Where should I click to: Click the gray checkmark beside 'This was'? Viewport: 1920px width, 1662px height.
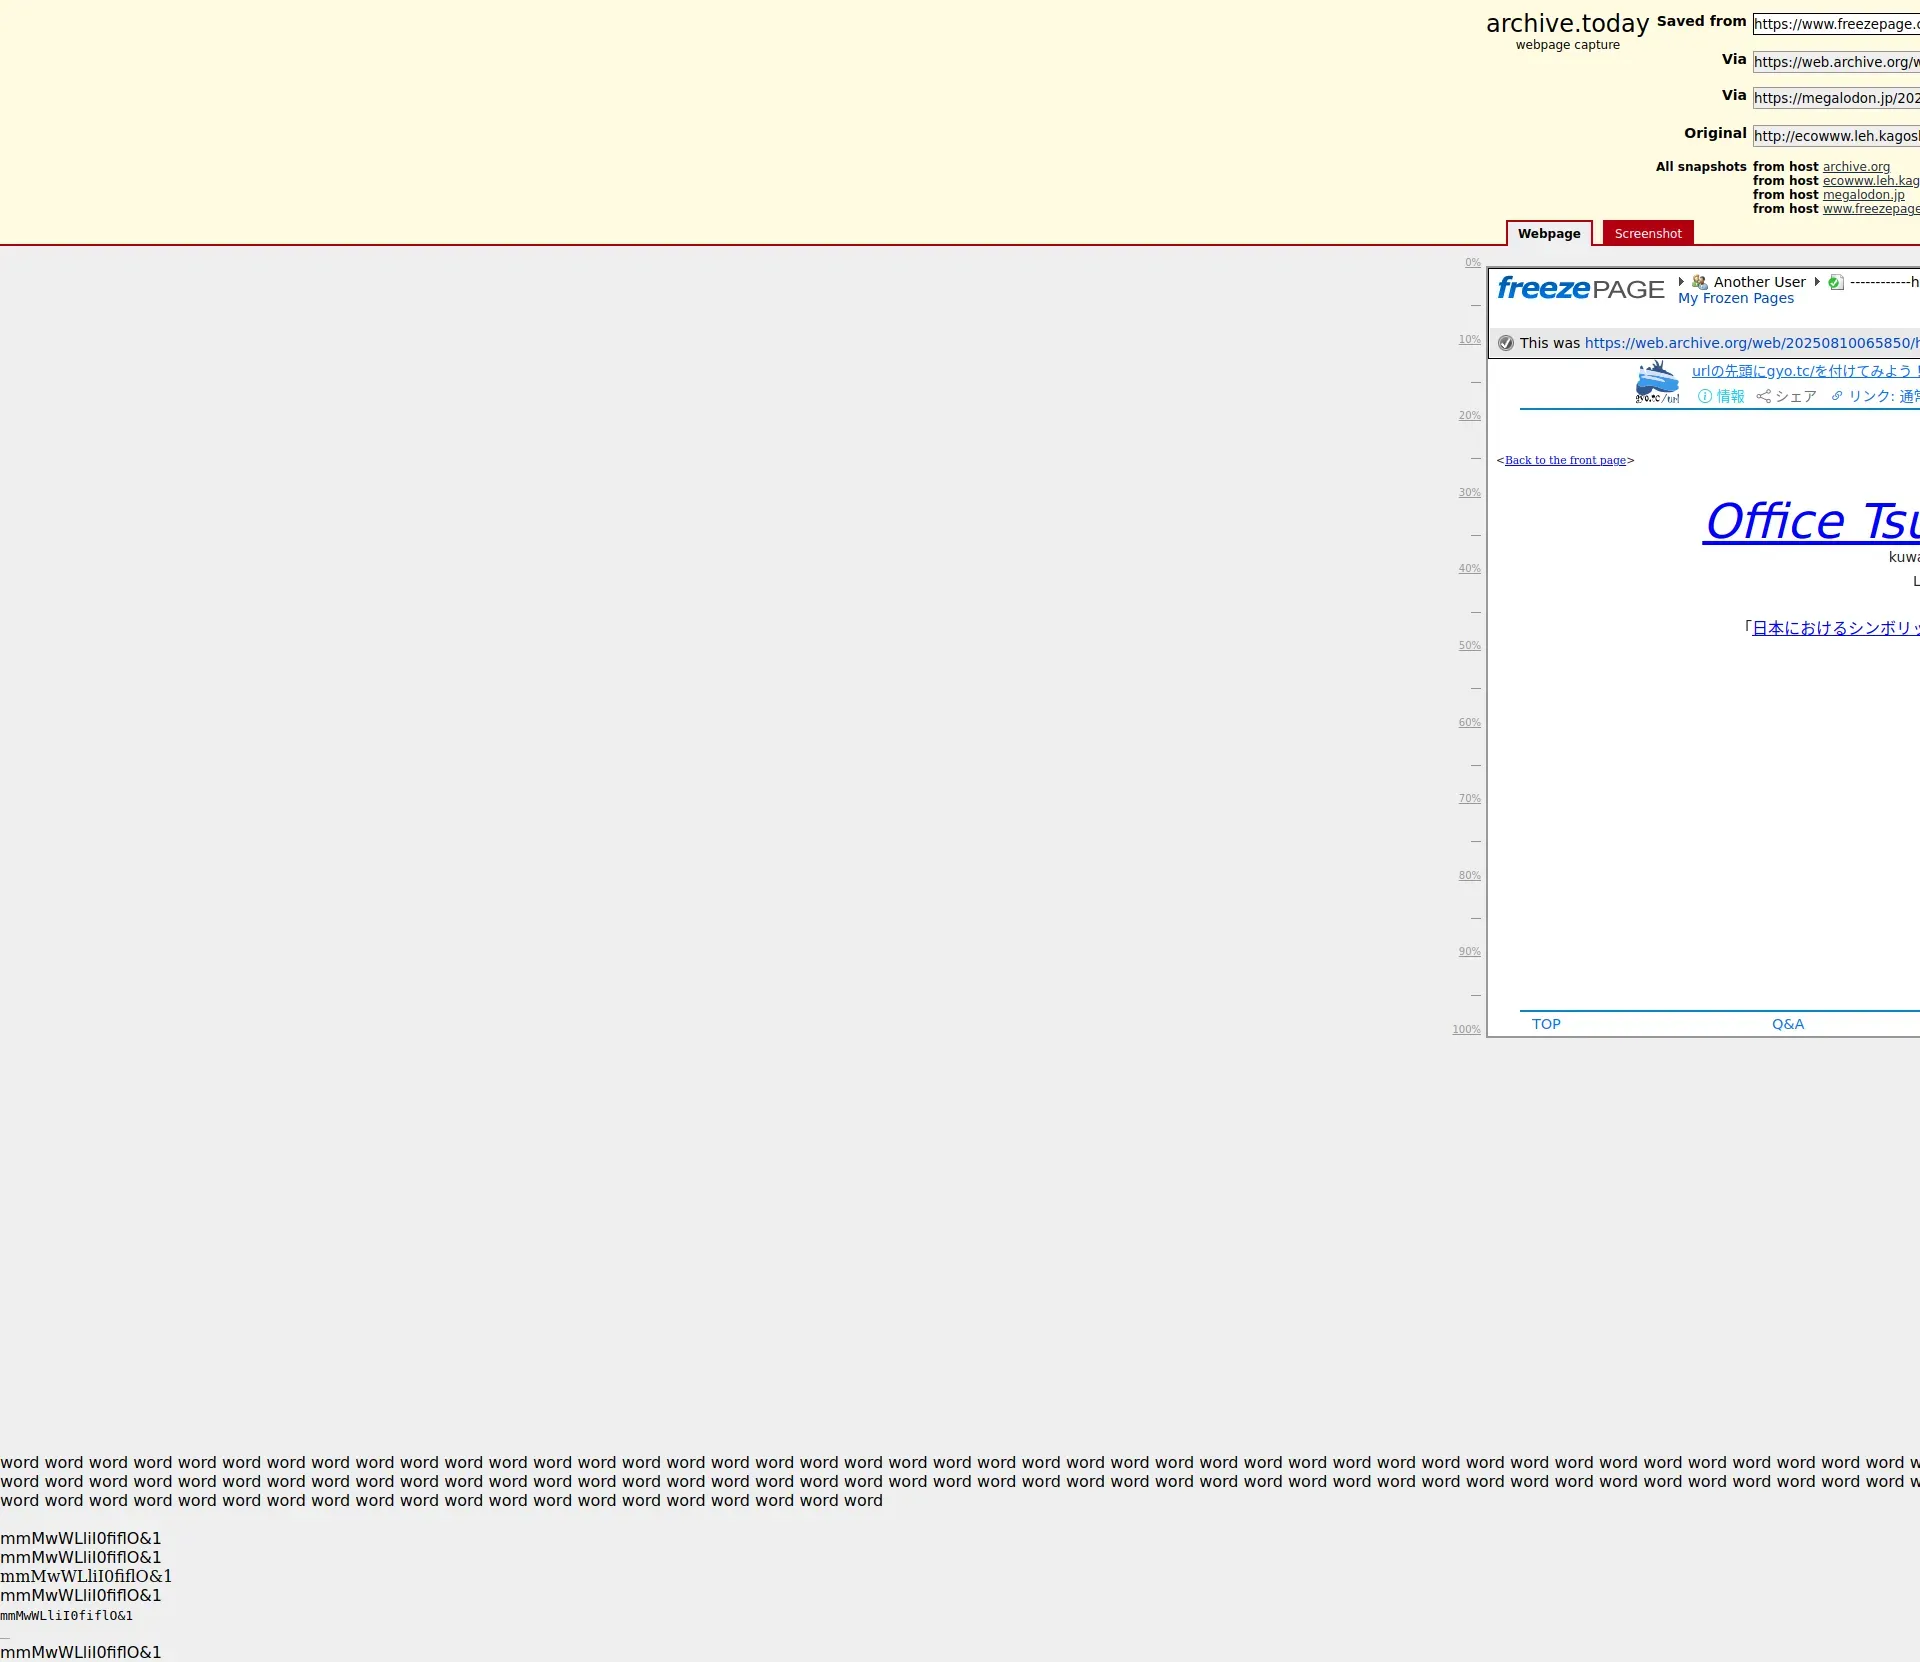pos(1506,343)
